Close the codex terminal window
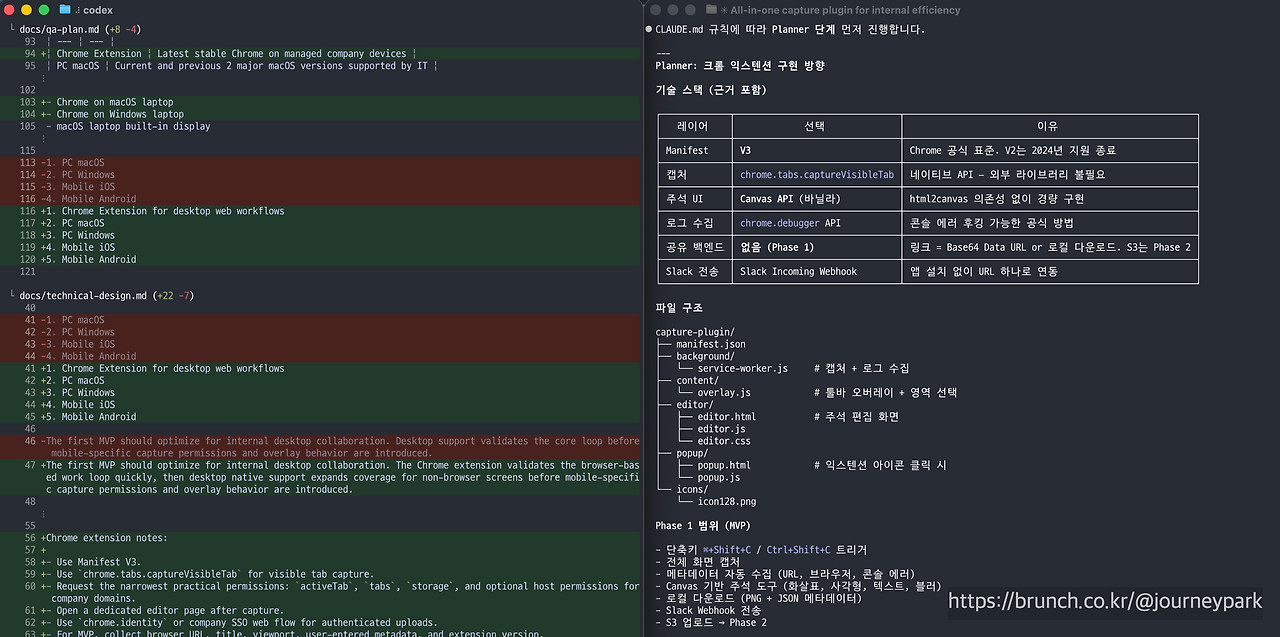 tap(10, 9)
